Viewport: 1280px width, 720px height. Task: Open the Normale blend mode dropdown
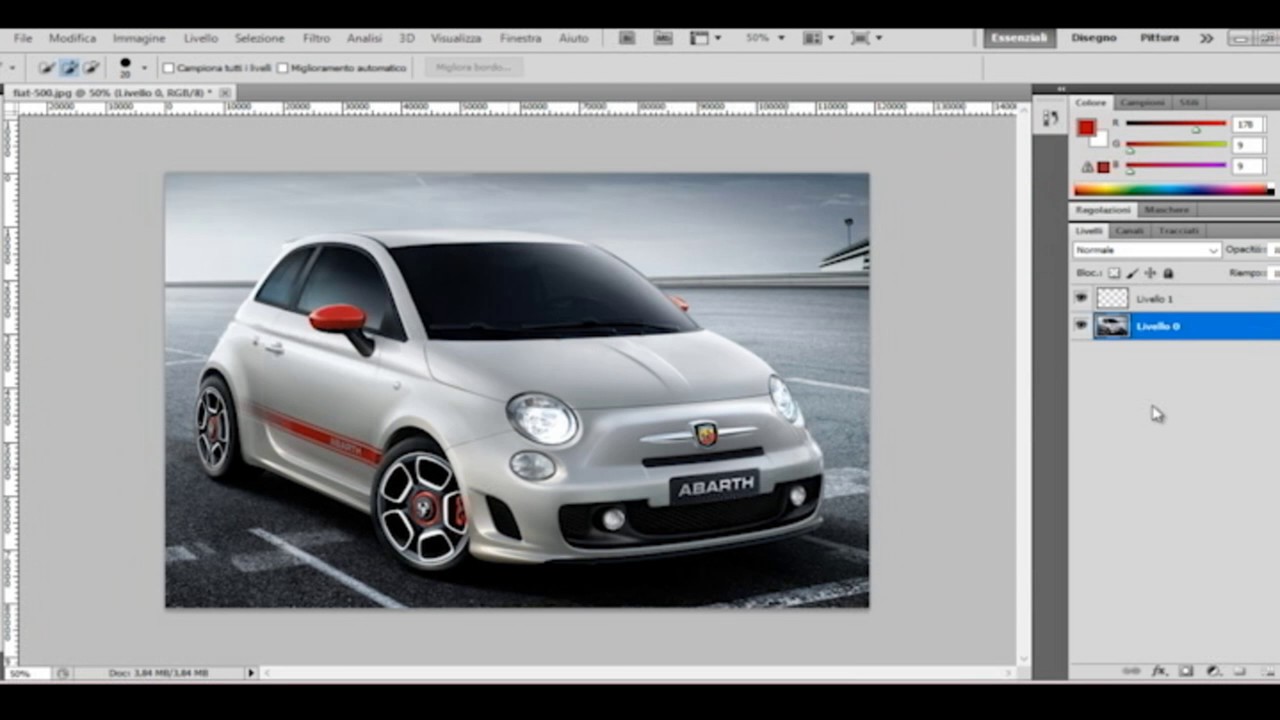tap(1147, 250)
